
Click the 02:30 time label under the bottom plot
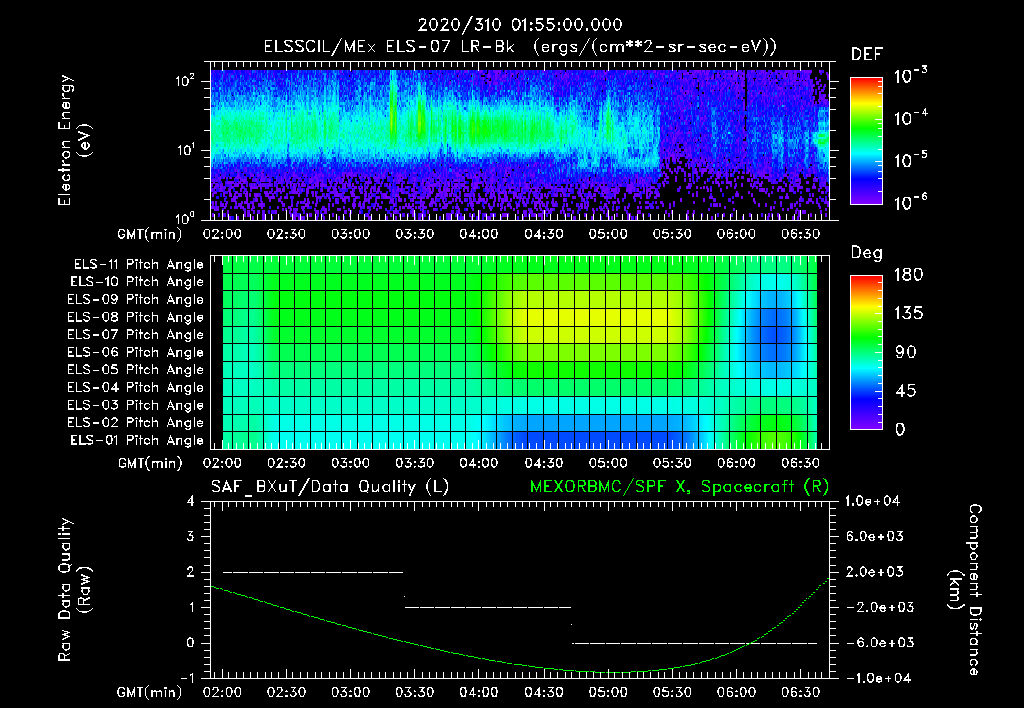click(286, 692)
